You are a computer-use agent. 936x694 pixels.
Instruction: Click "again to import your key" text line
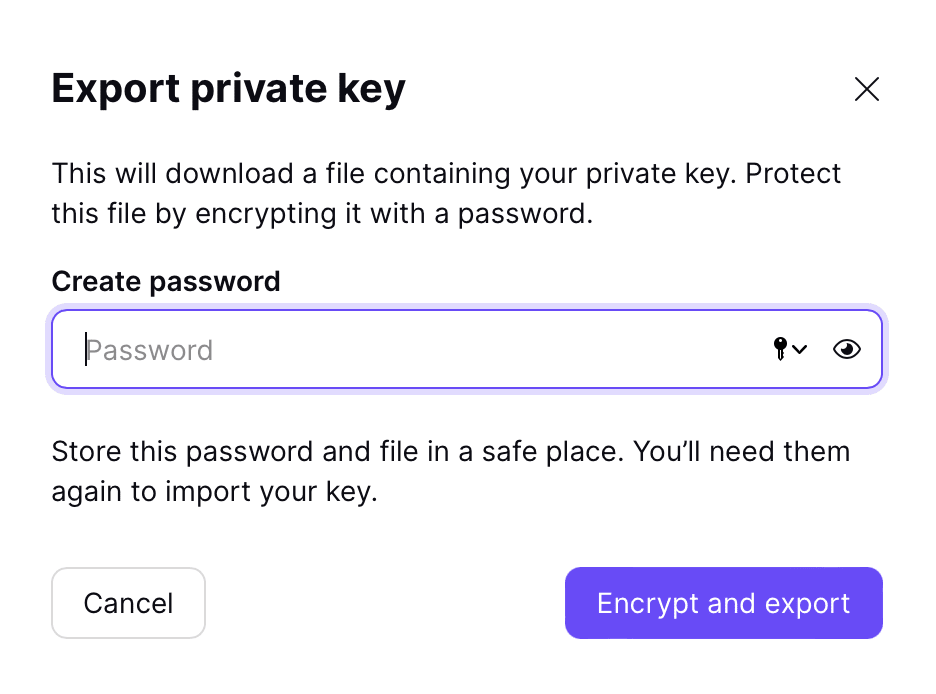(214, 493)
